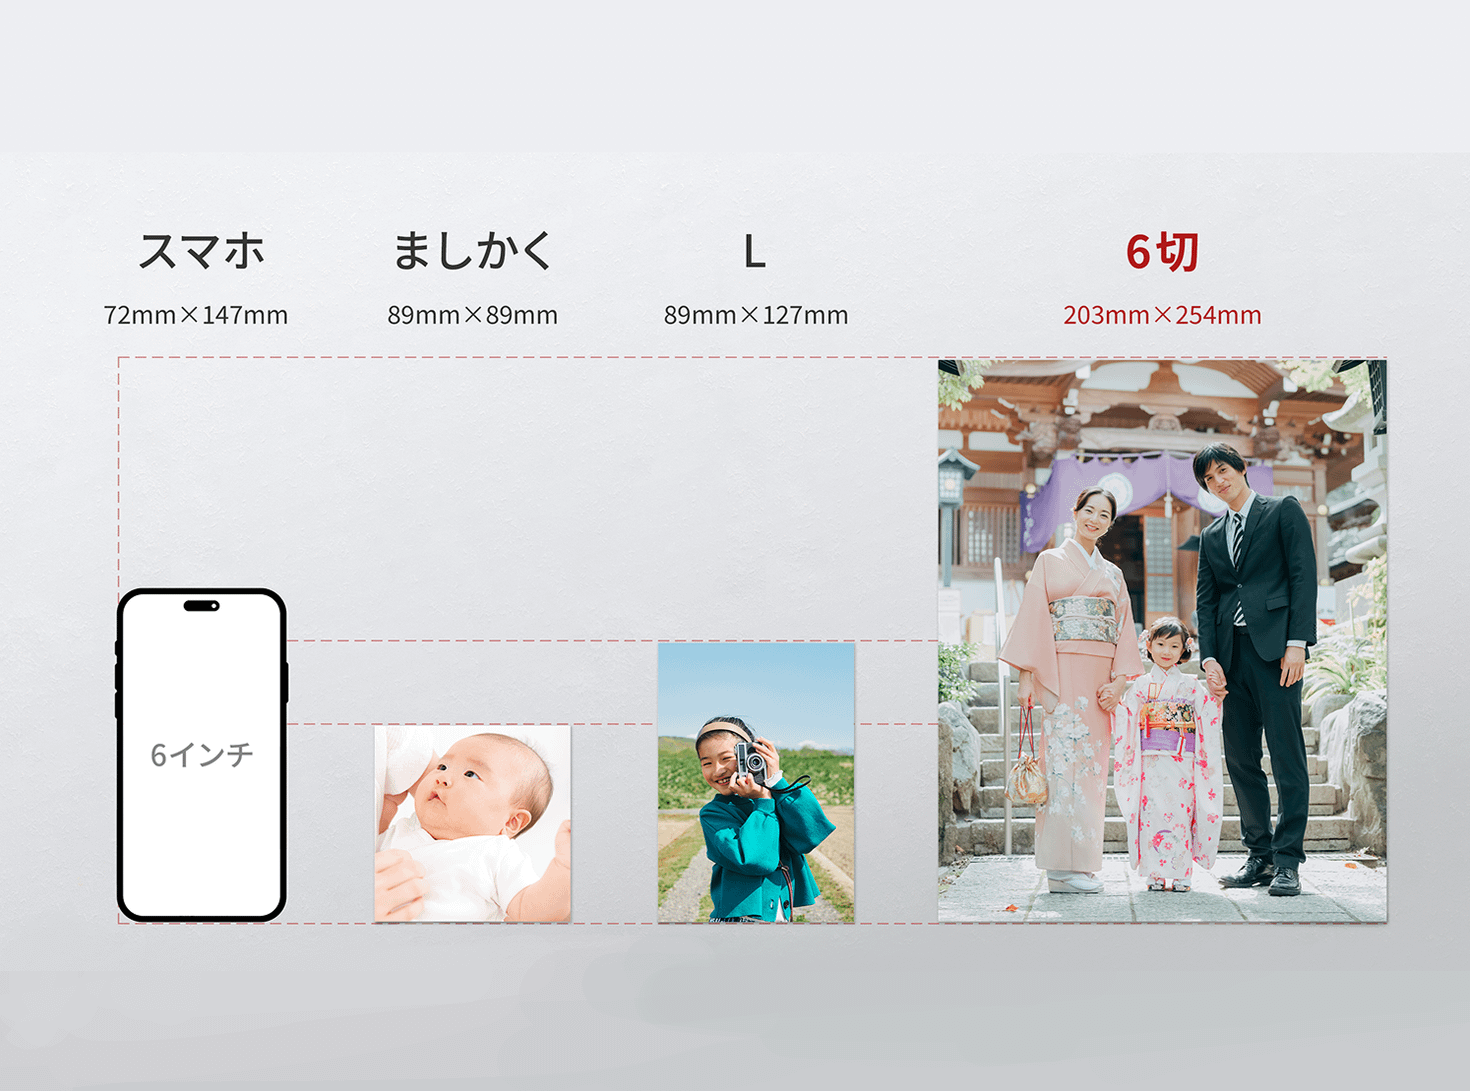Open the square baby photo
This screenshot has width=1470, height=1091.
472,823
